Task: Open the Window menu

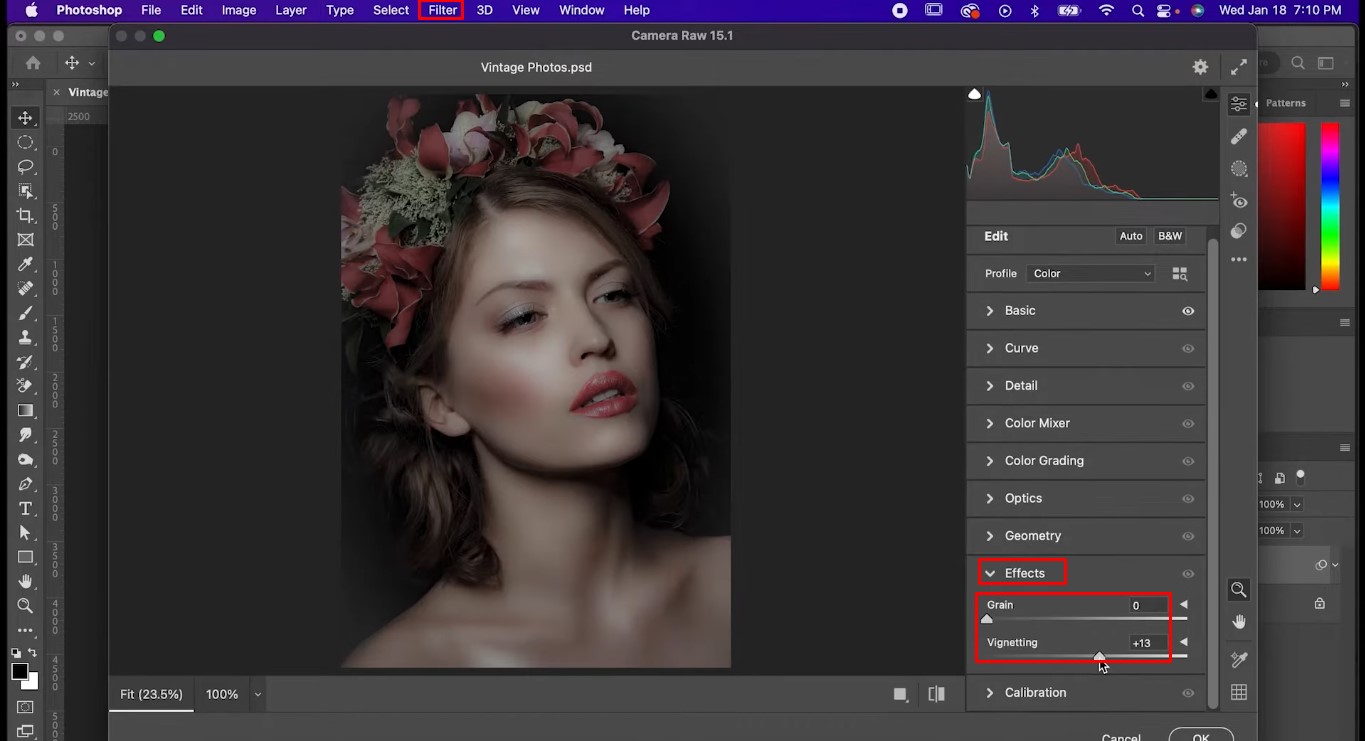Action: [x=581, y=10]
